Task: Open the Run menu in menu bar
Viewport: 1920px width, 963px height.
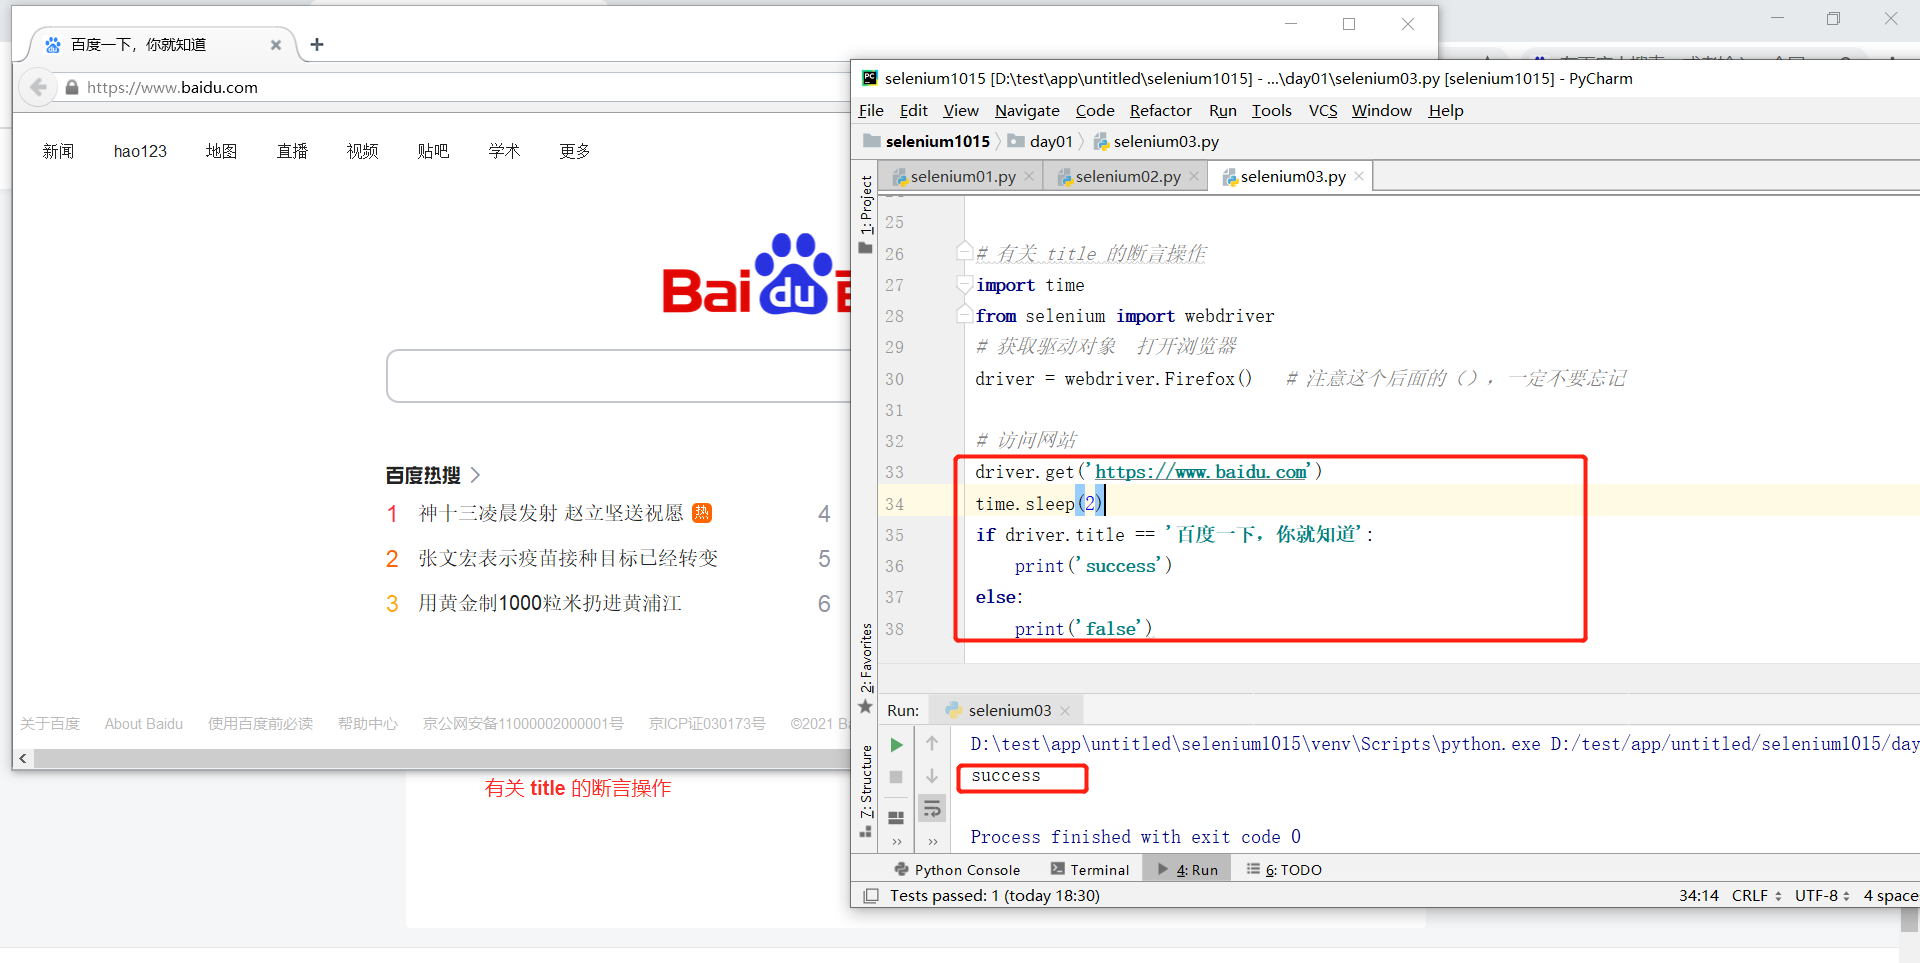Action: click(1222, 111)
